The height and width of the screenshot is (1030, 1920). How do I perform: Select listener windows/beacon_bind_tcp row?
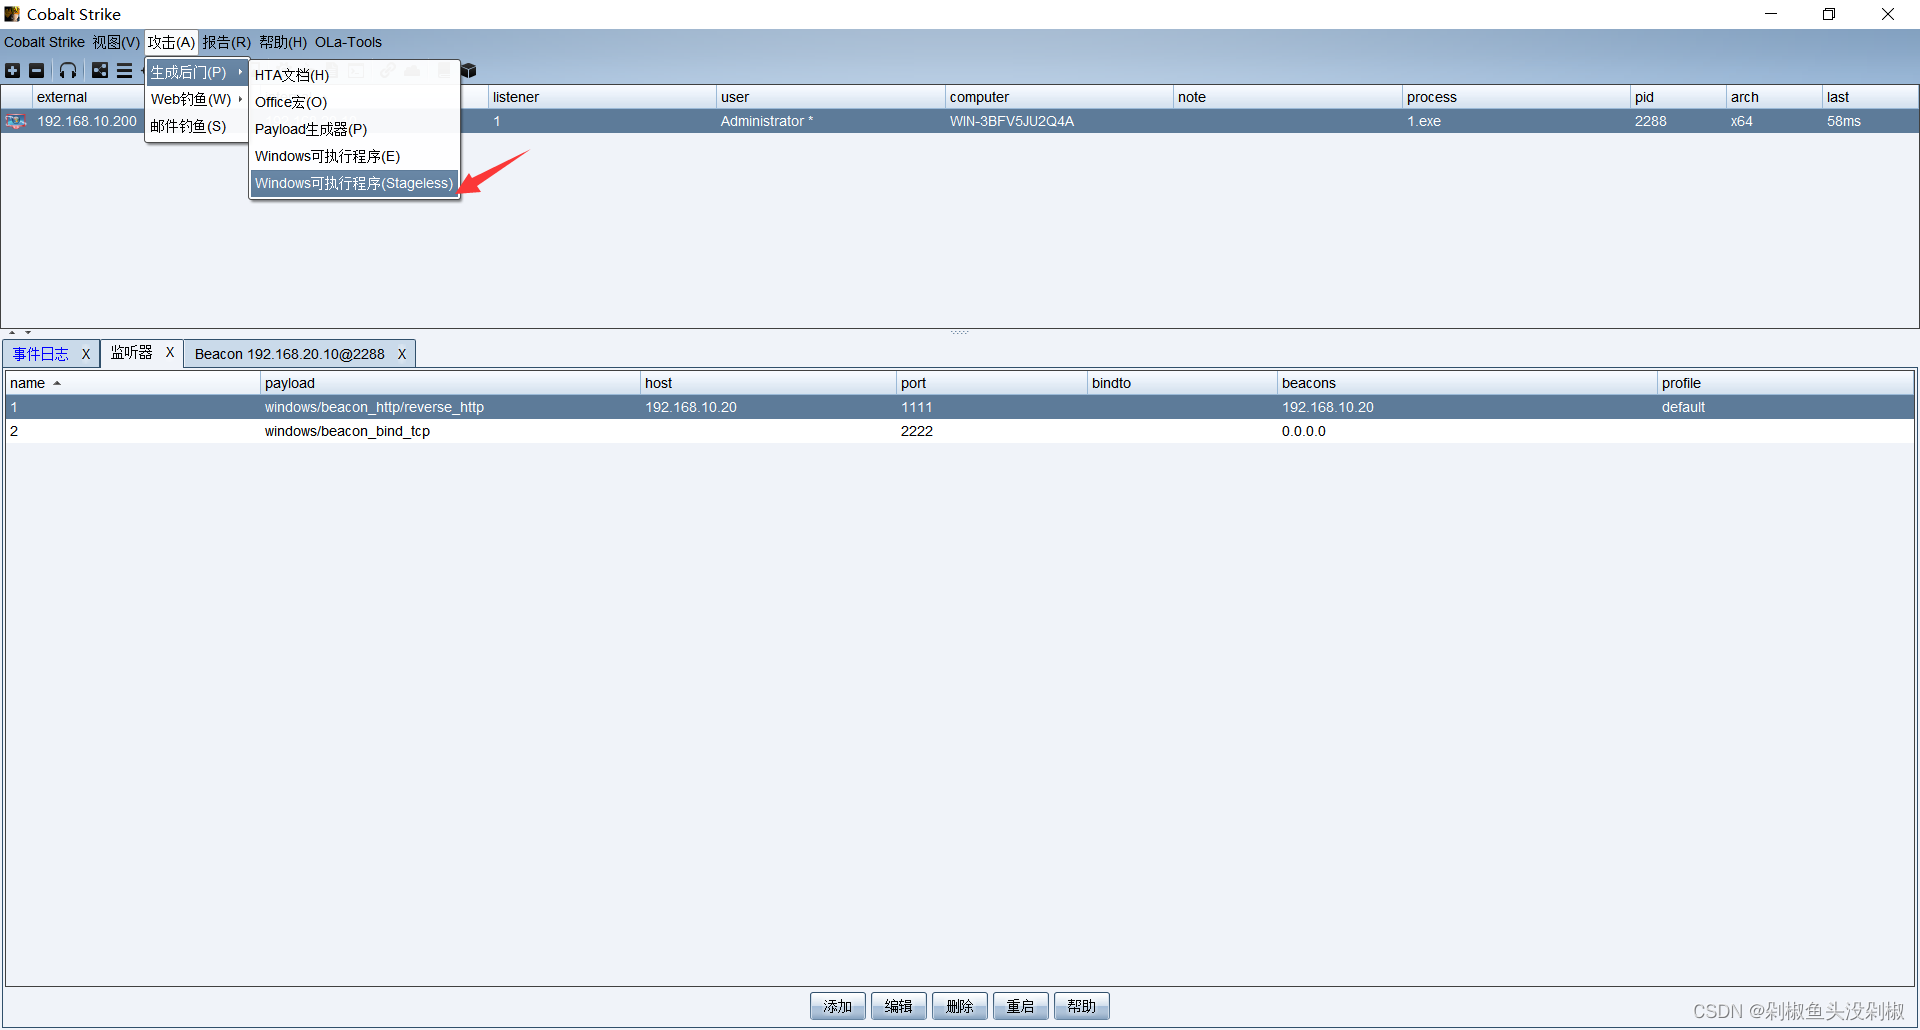pyautogui.click(x=960, y=431)
